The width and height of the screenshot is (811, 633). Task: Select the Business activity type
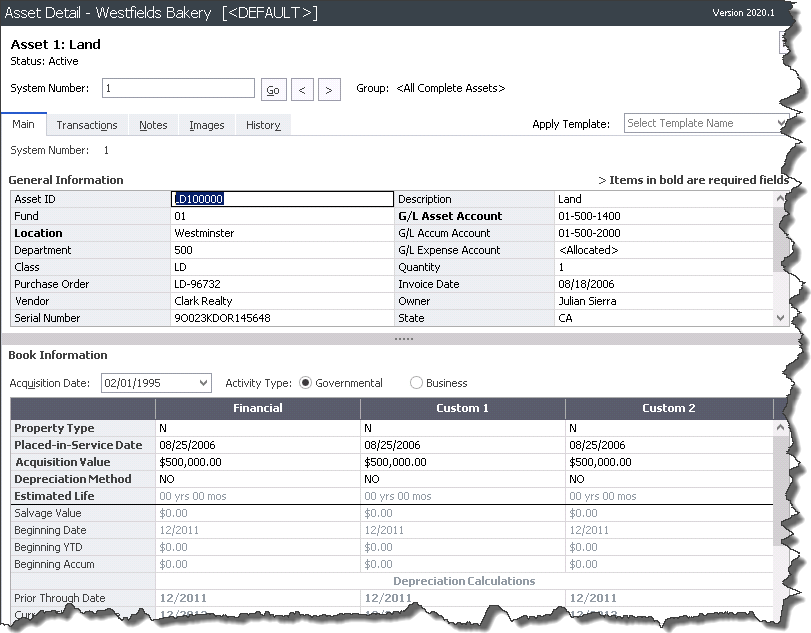[417, 383]
